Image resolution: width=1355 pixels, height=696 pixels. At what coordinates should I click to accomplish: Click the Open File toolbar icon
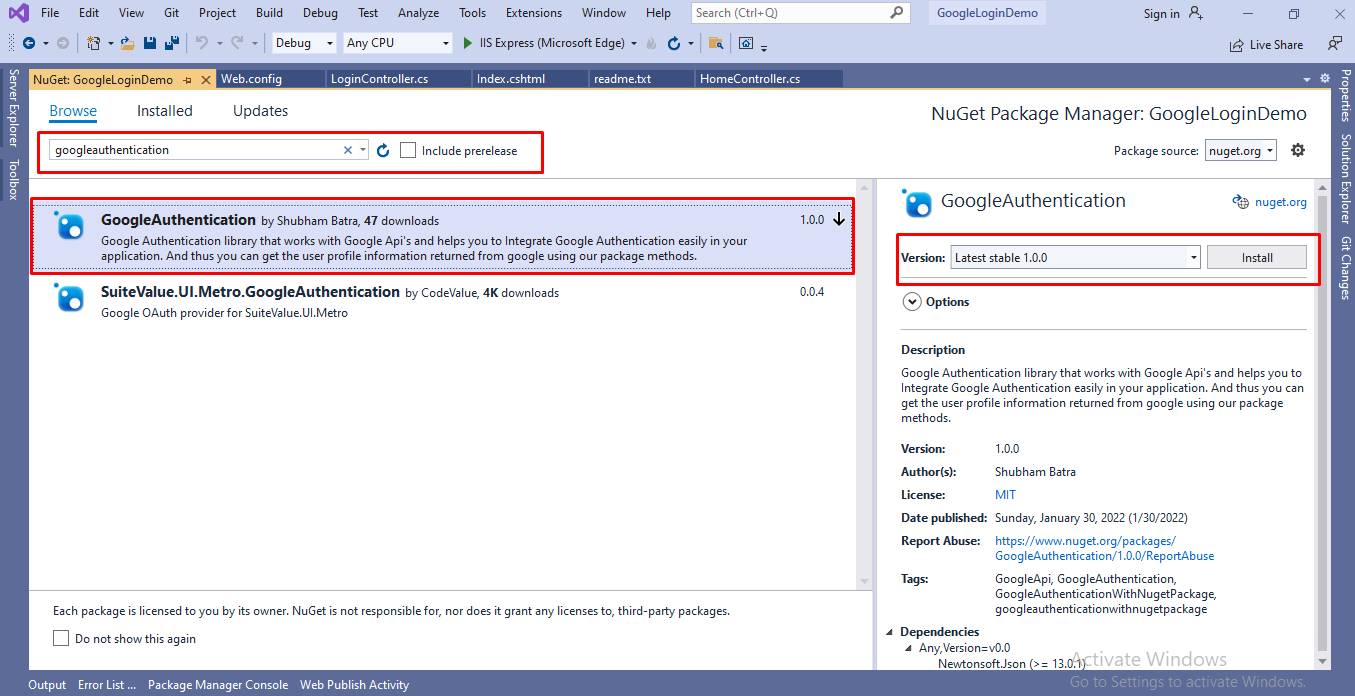click(127, 43)
